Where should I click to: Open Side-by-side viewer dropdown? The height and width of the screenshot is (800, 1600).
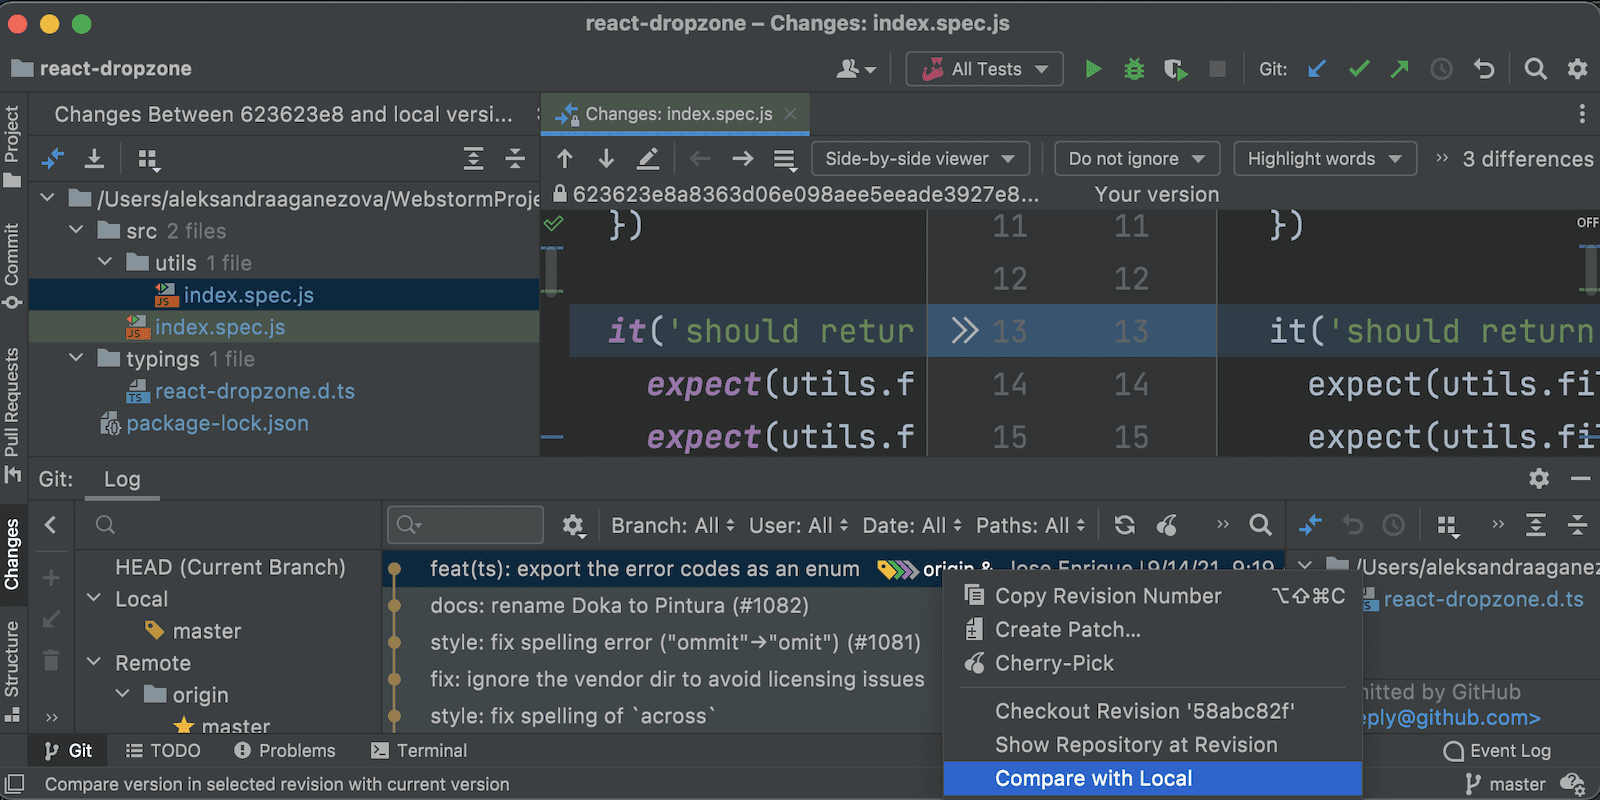point(920,159)
